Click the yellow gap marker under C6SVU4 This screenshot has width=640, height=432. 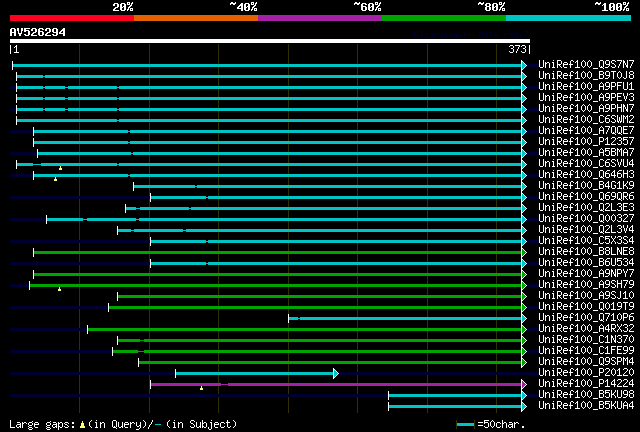pos(60,168)
